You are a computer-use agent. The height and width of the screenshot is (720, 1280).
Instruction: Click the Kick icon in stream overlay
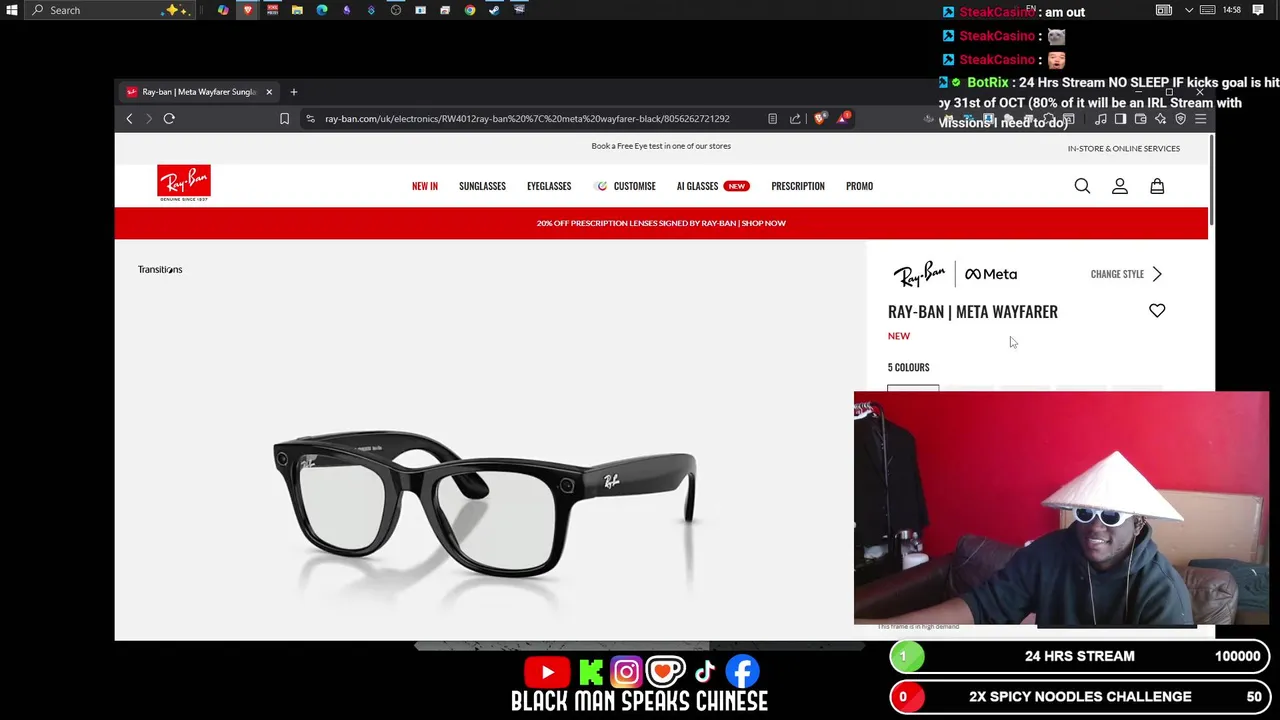[x=591, y=672]
